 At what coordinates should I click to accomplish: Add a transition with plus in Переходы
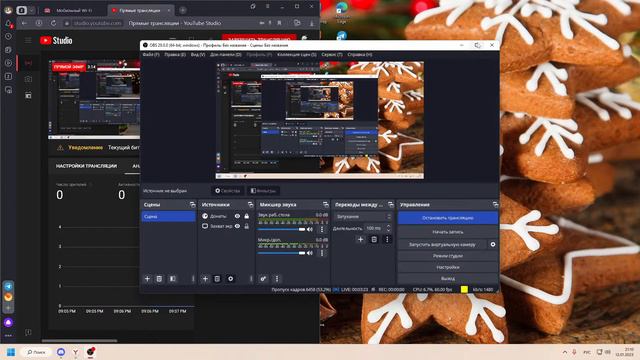coord(360,240)
